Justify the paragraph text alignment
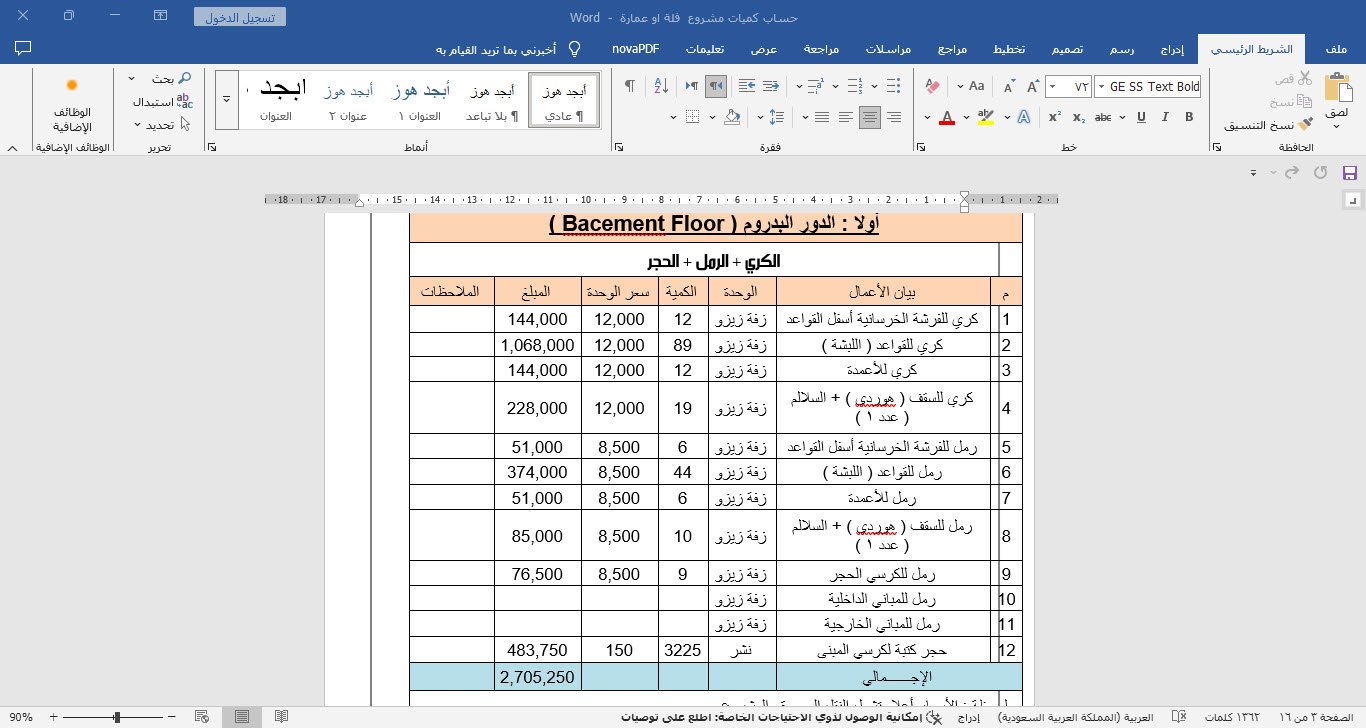 pos(822,117)
